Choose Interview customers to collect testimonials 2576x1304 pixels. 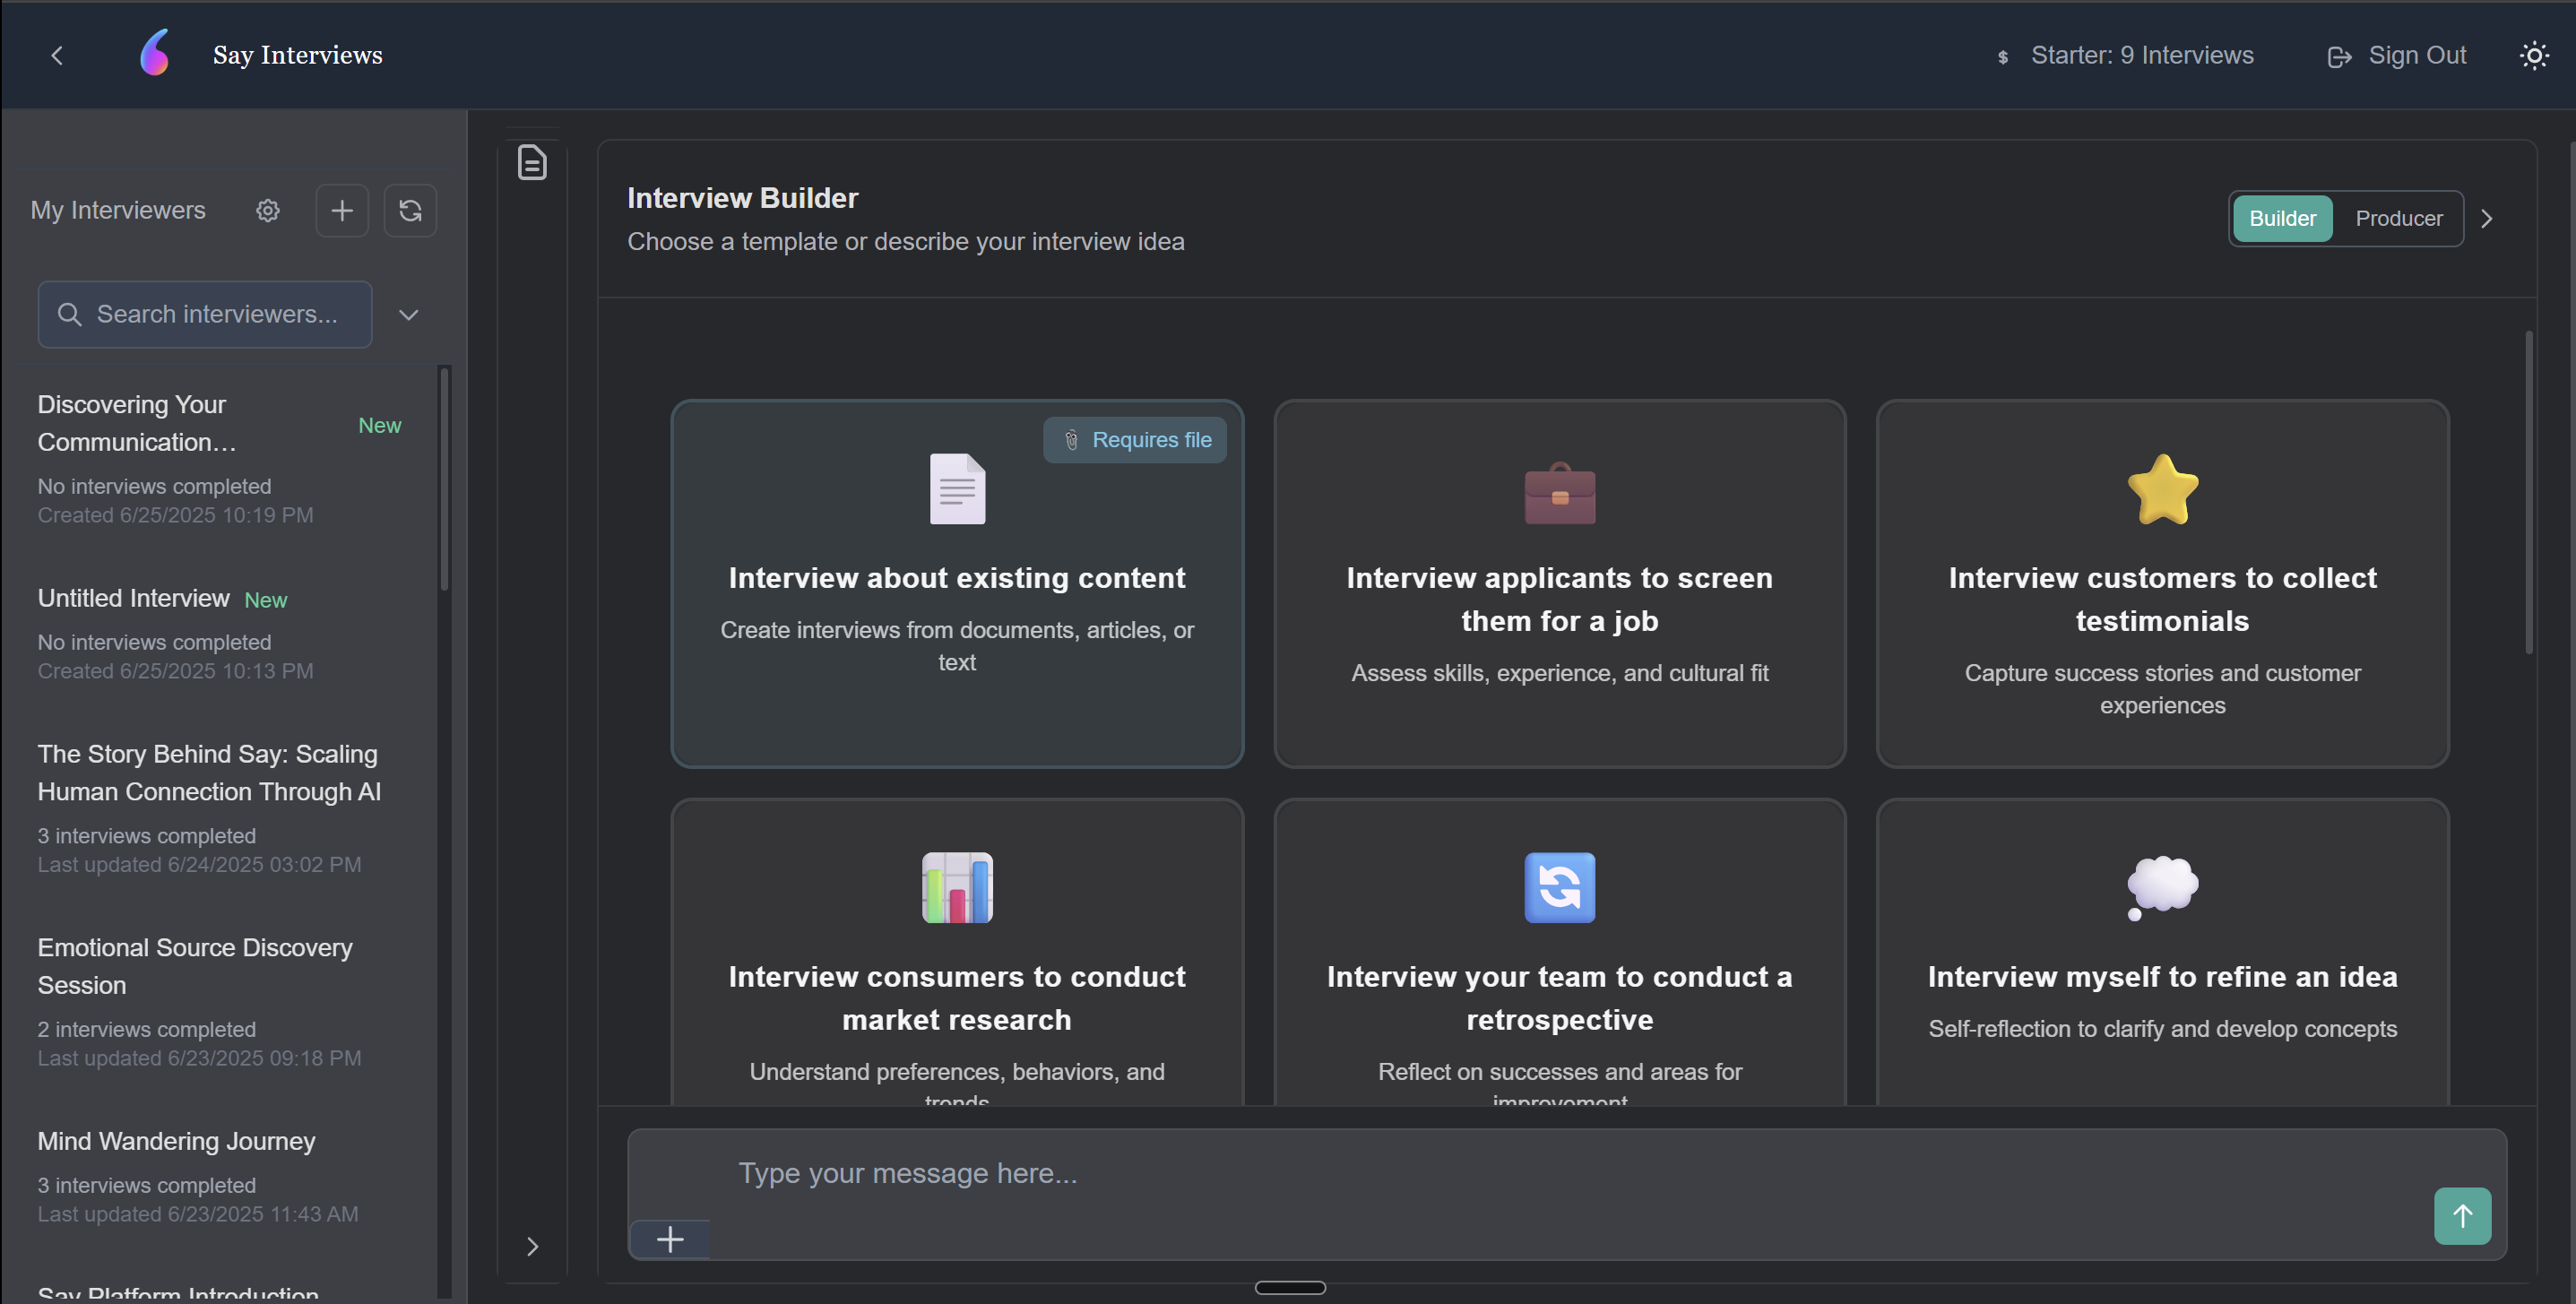2162,584
